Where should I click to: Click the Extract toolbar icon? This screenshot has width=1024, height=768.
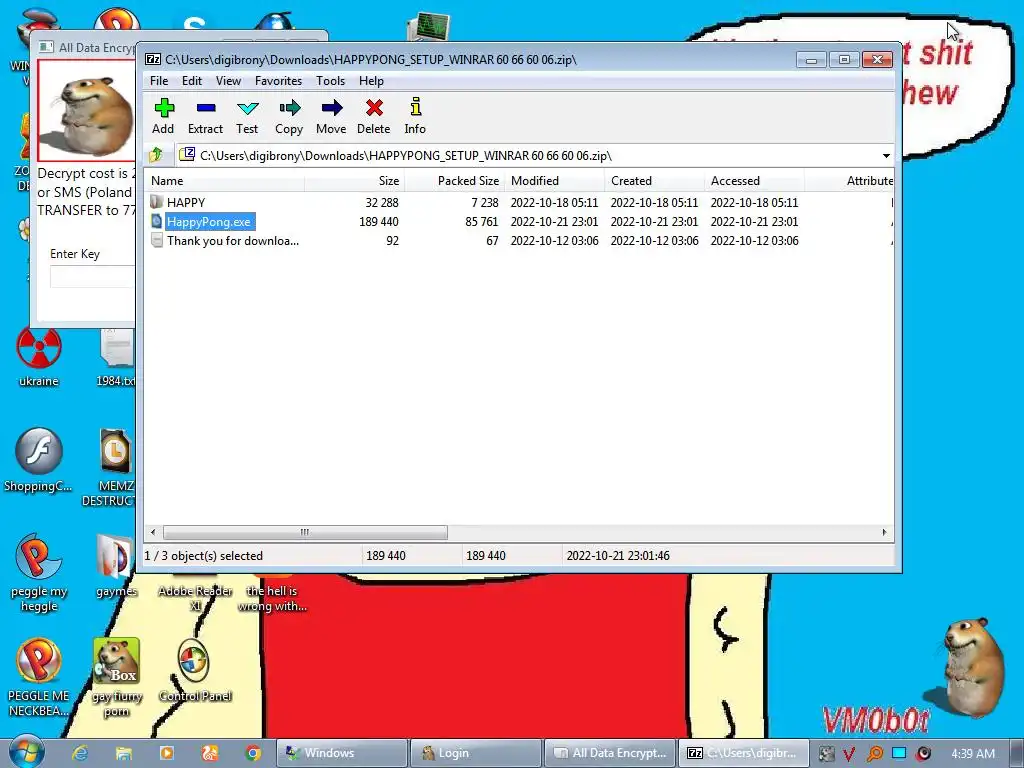click(x=206, y=116)
